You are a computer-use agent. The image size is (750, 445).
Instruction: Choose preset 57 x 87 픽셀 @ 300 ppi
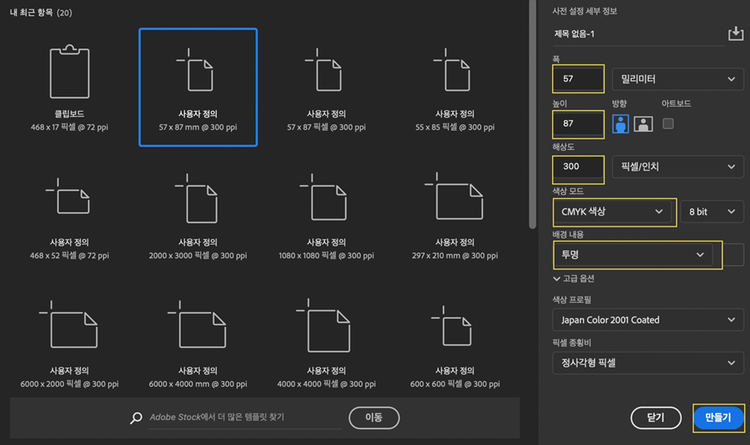click(326, 87)
